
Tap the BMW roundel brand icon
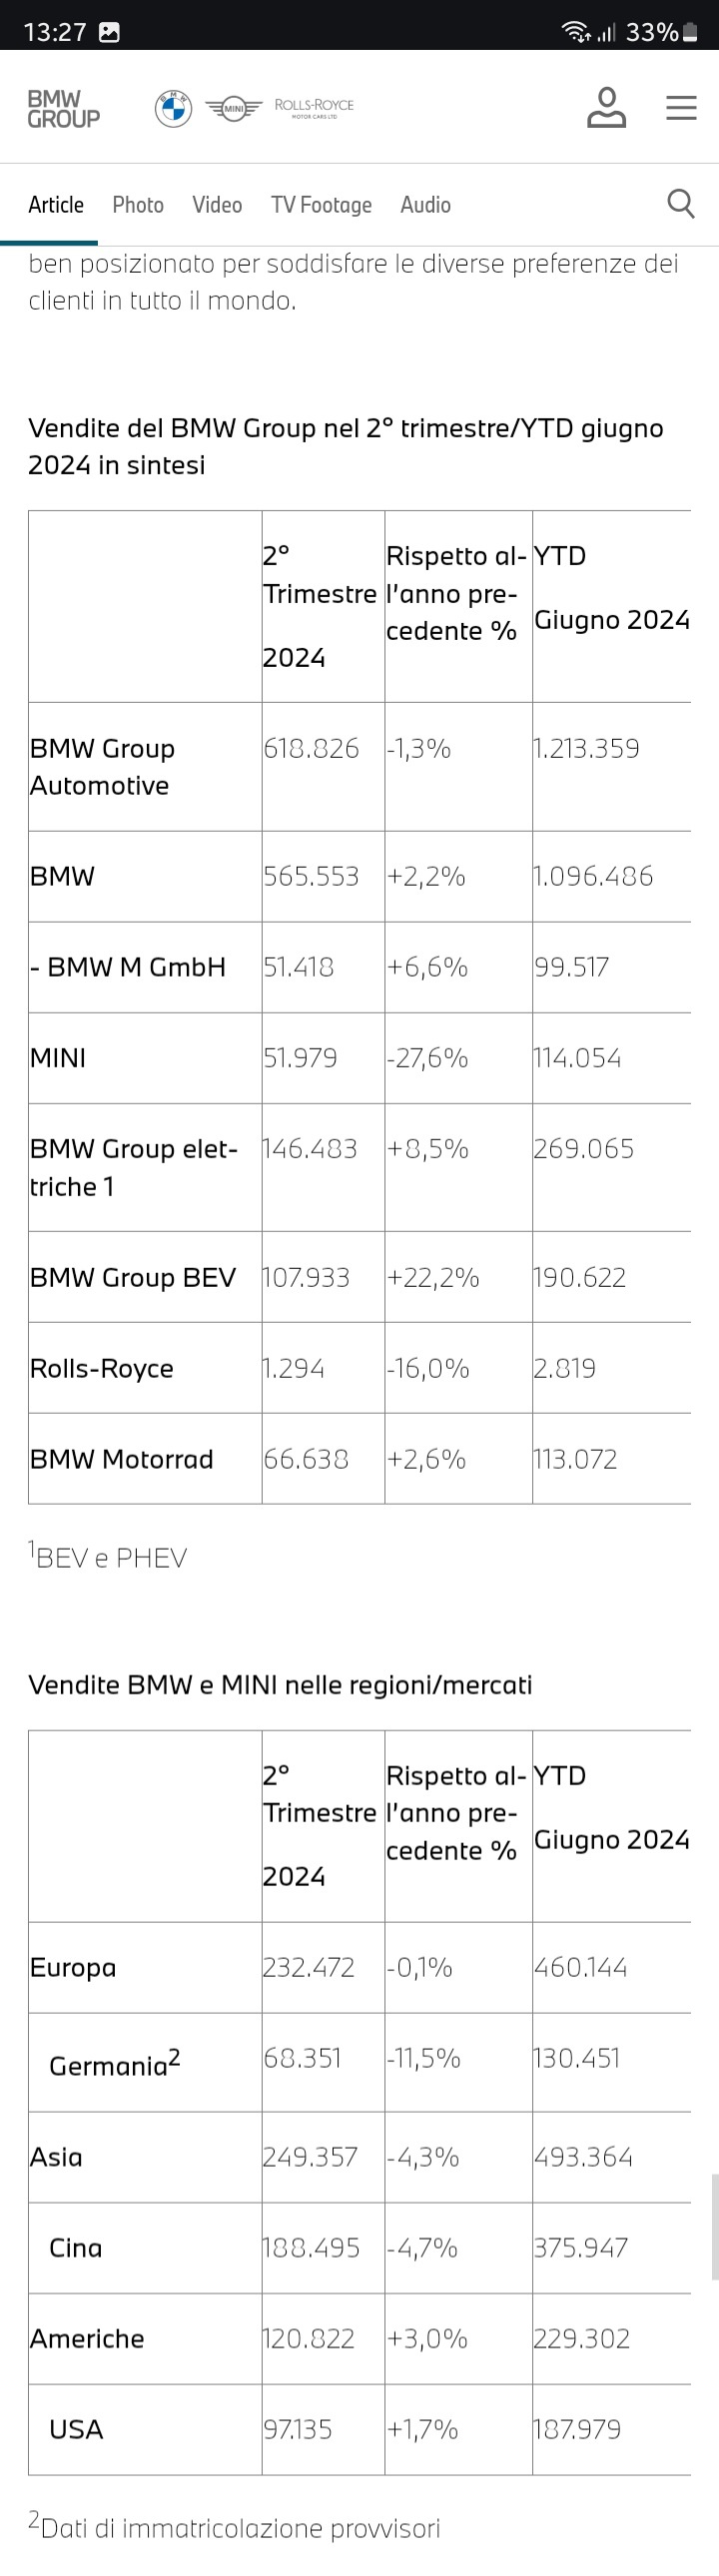173,108
